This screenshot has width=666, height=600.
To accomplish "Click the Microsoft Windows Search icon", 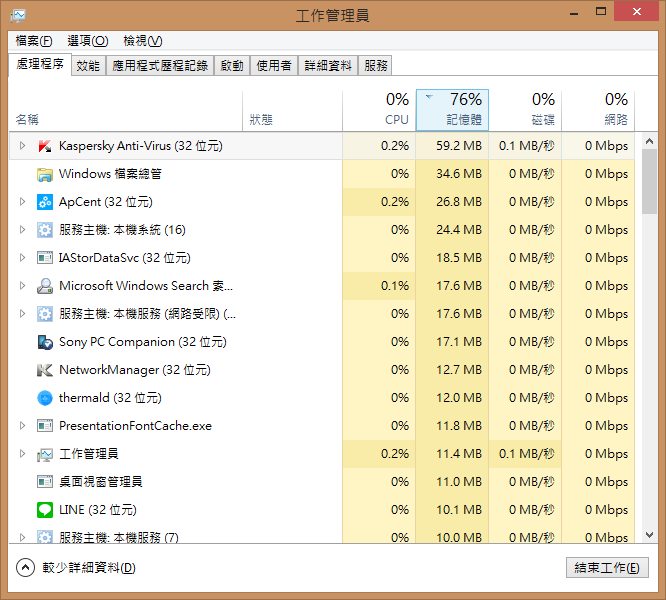I will (45, 286).
